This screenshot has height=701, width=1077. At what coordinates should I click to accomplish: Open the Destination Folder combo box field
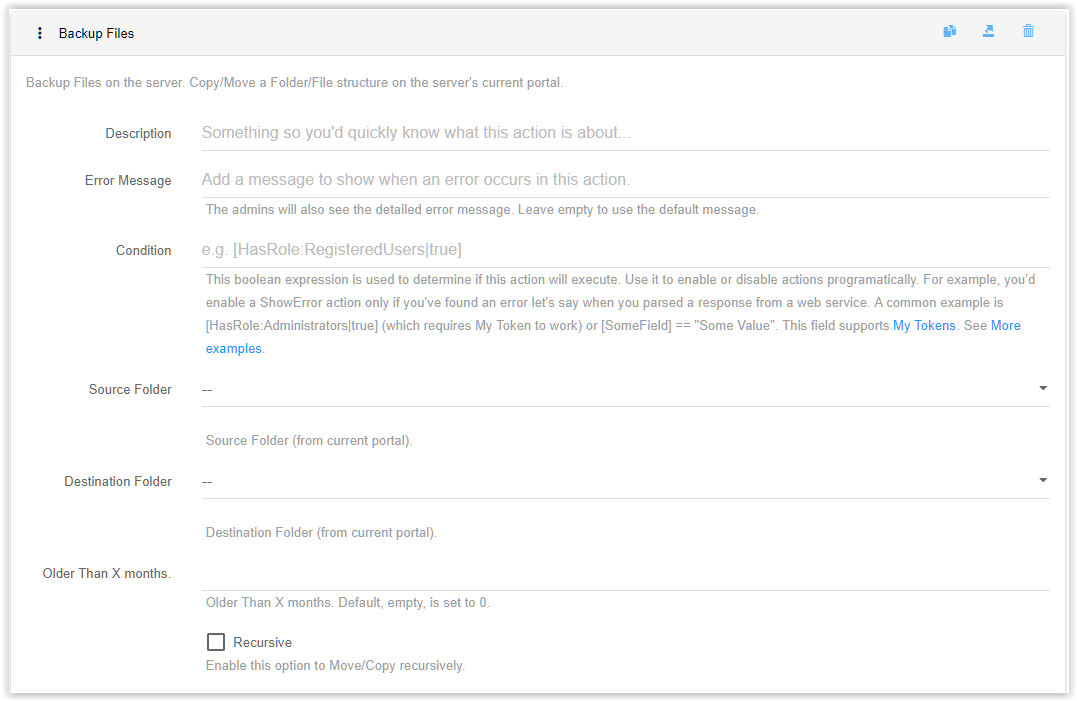pos(625,482)
